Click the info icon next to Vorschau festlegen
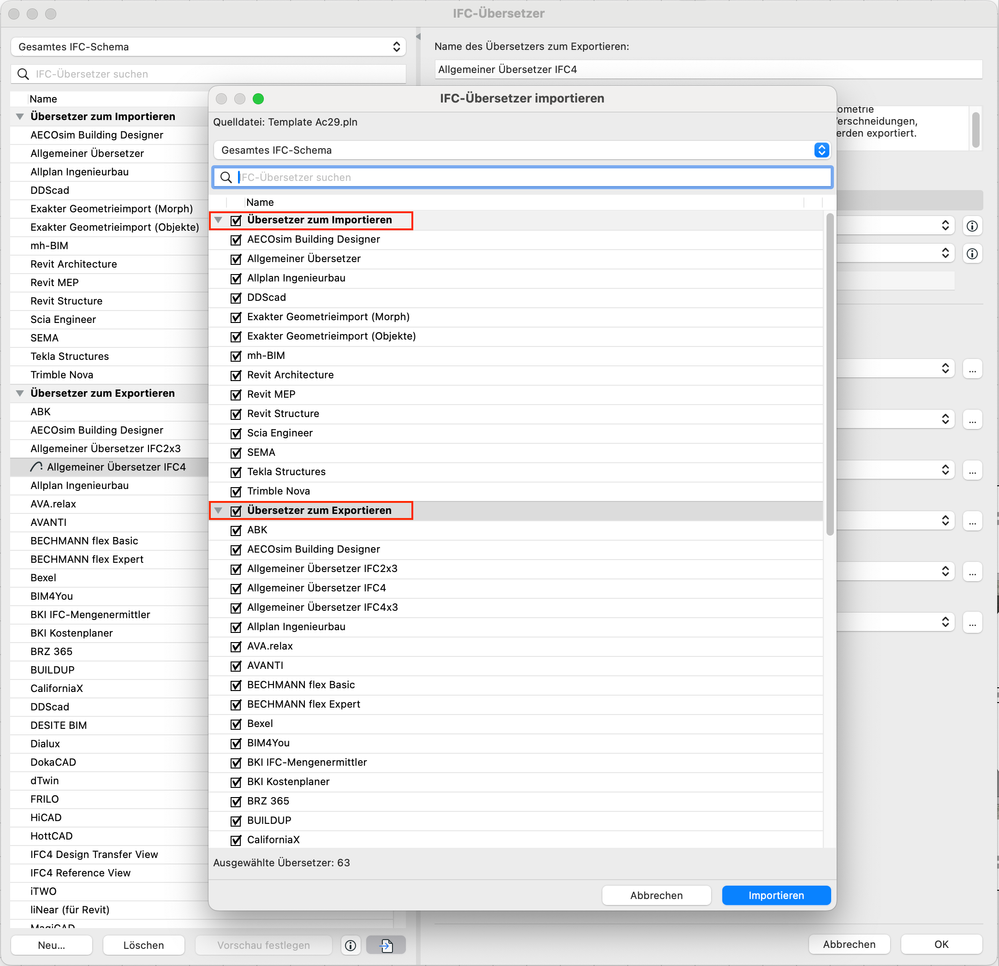The width and height of the screenshot is (999, 966). click(350, 946)
